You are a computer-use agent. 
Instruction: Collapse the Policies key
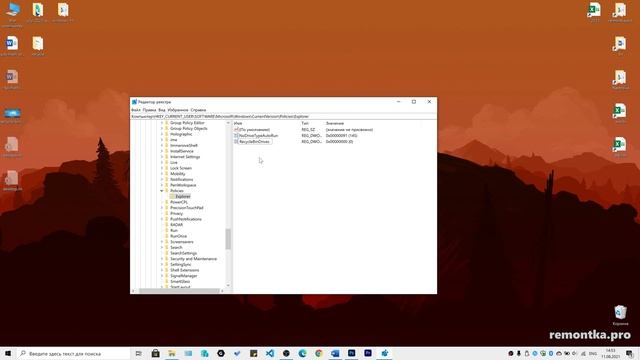coord(162,191)
